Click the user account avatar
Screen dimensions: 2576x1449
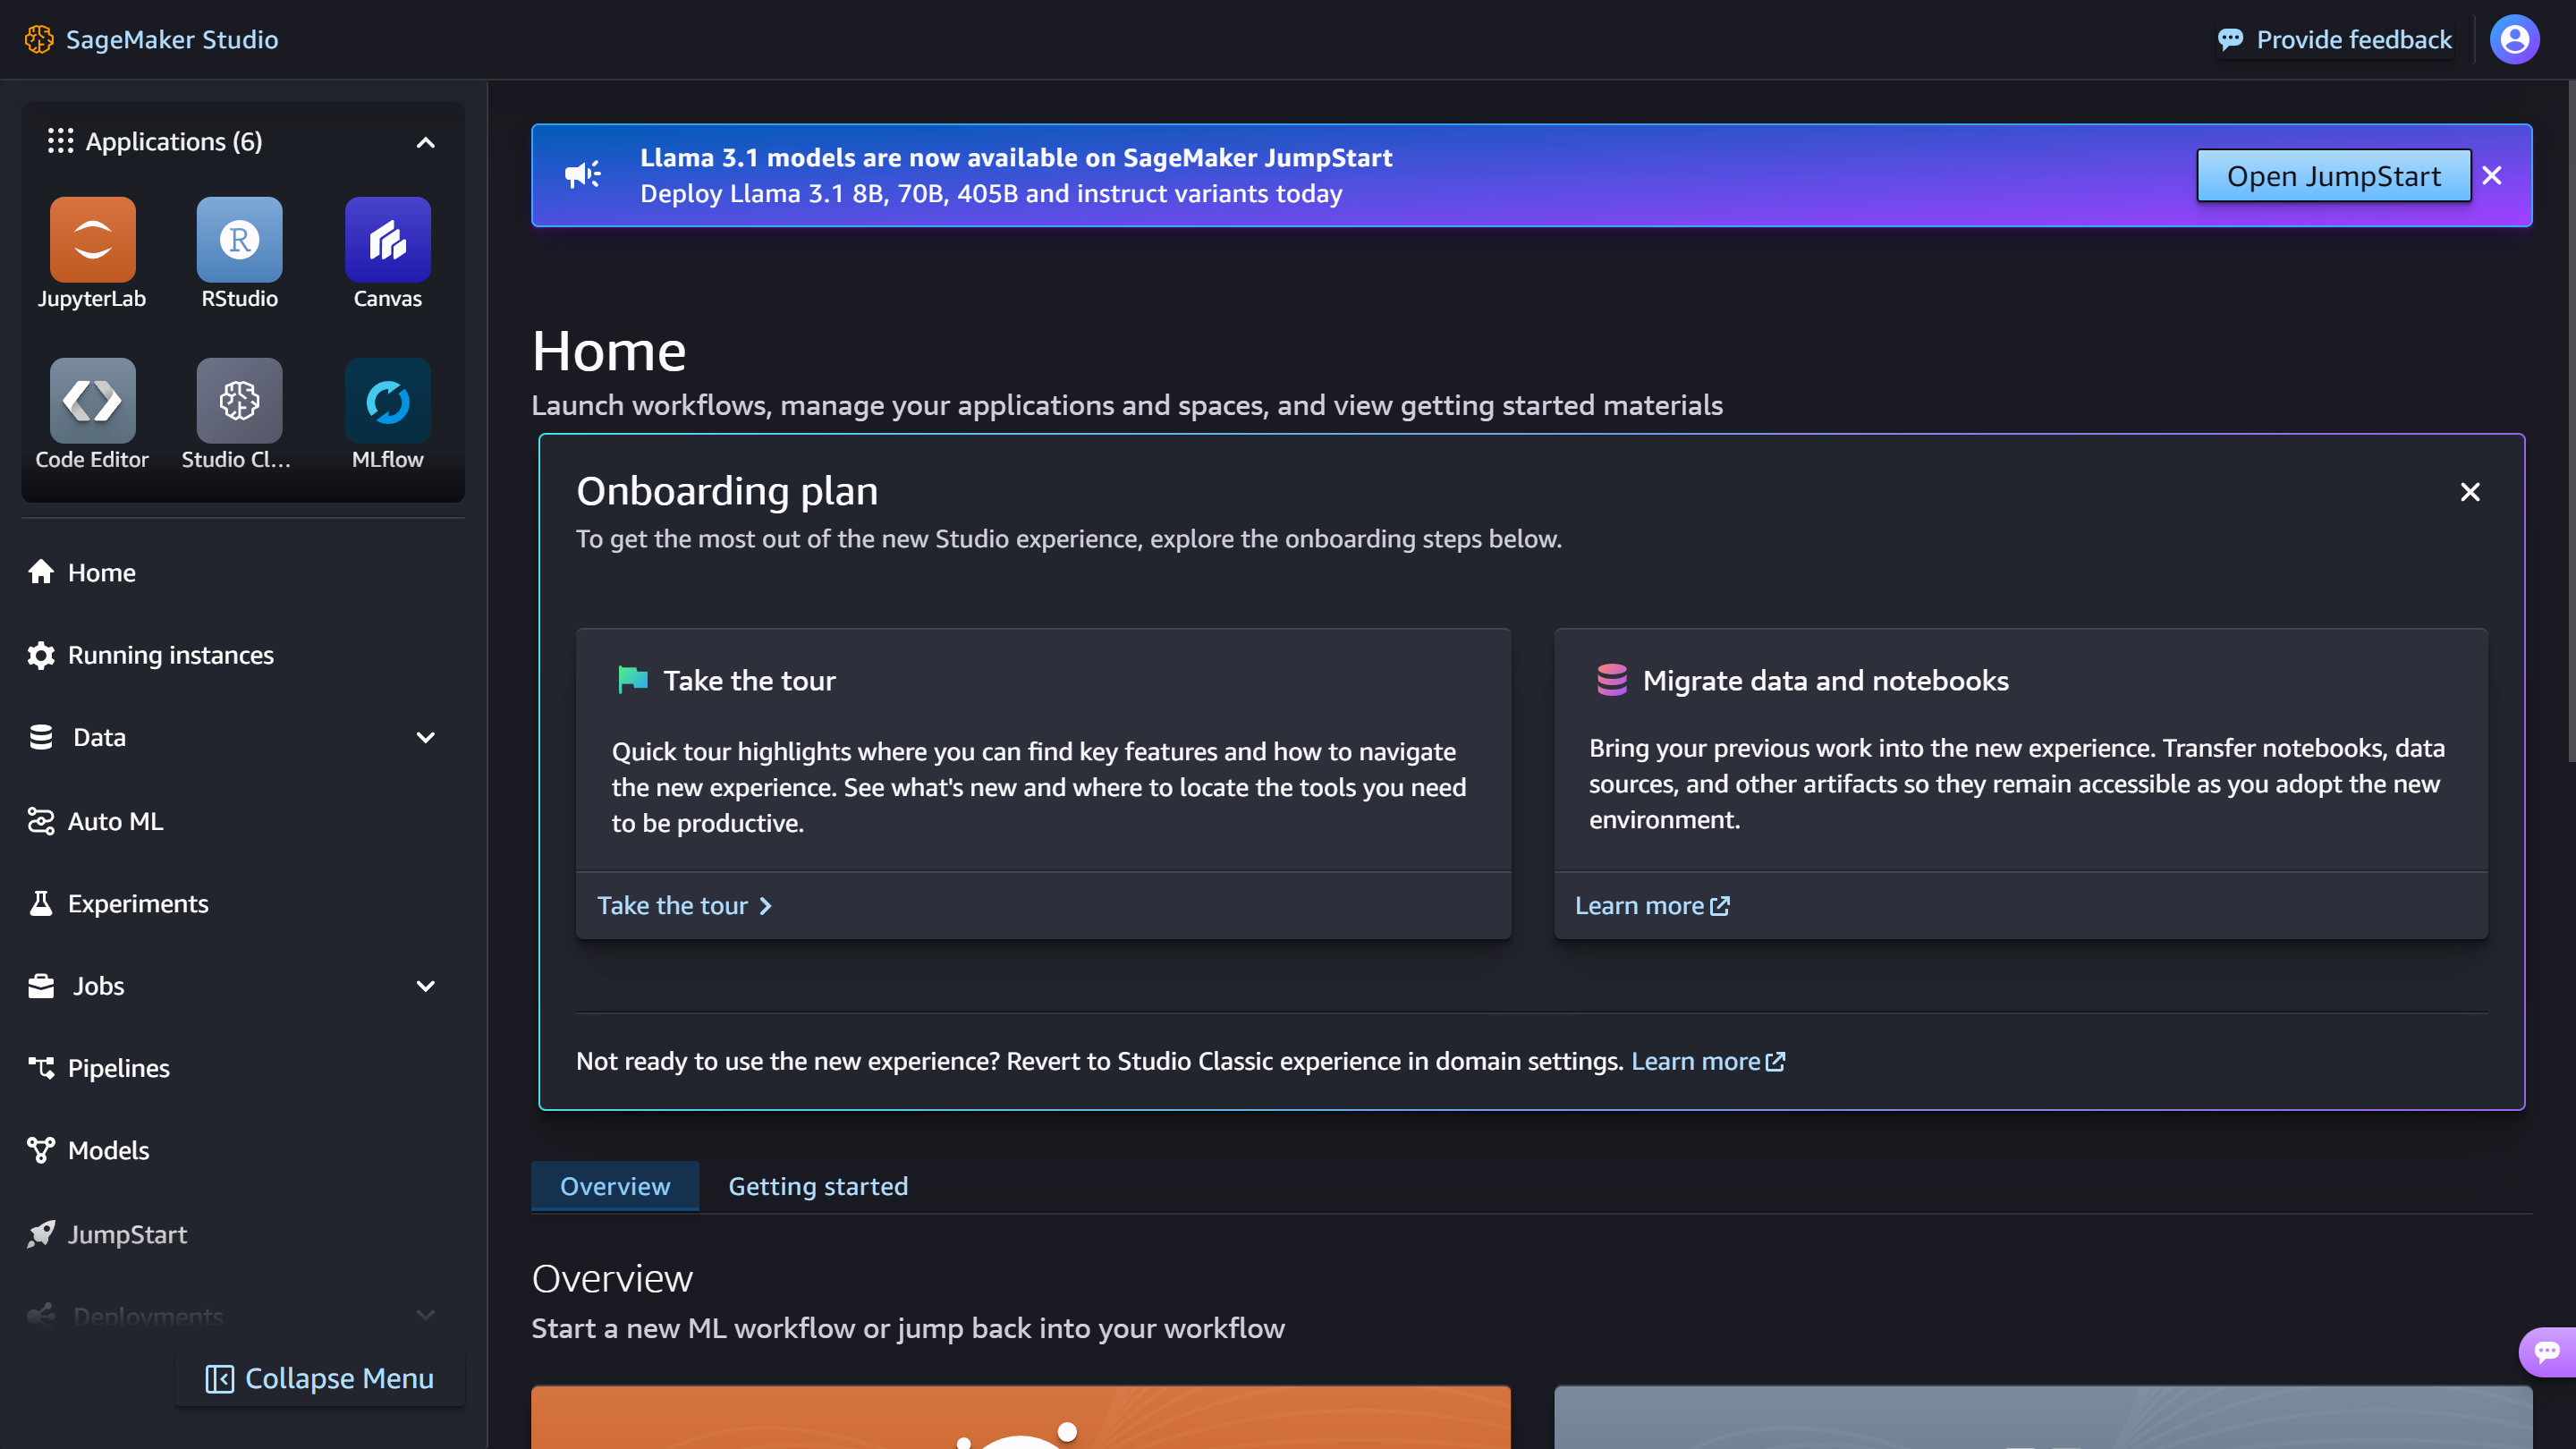point(2514,39)
